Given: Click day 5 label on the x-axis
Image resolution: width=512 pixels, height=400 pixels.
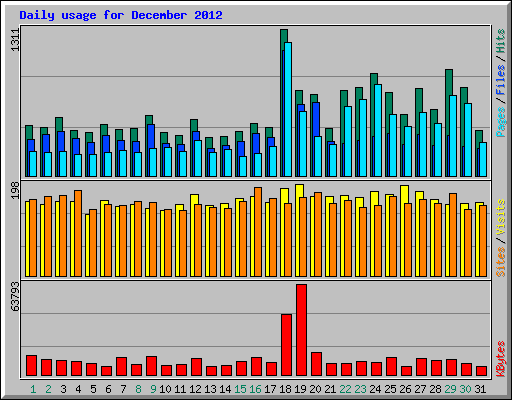Looking at the screenshot, I should click(x=93, y=389).
